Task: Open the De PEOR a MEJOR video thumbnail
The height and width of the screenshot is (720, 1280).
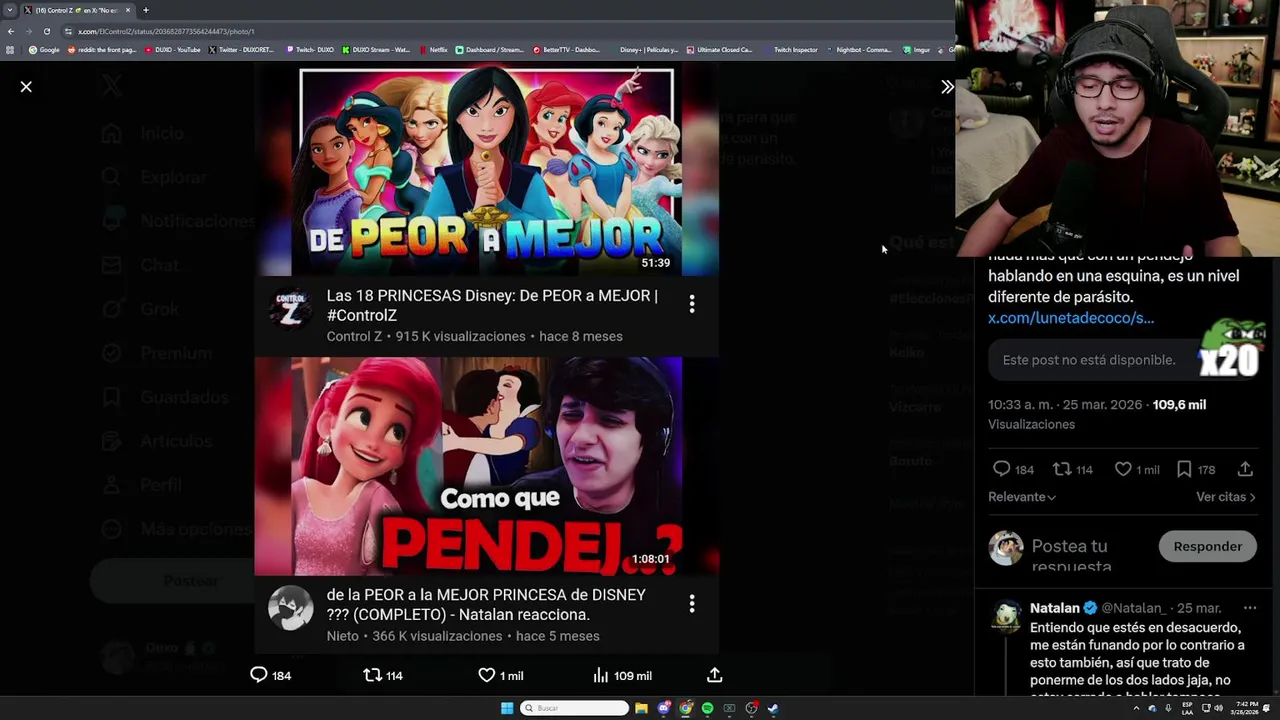Action: 487,171
